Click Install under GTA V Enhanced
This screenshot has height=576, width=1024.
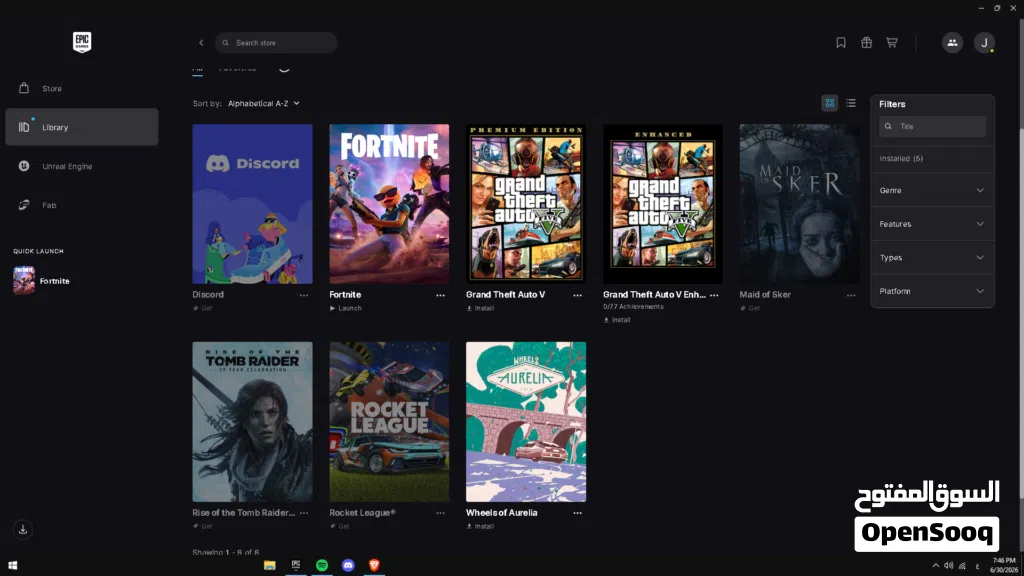(617, 320)
